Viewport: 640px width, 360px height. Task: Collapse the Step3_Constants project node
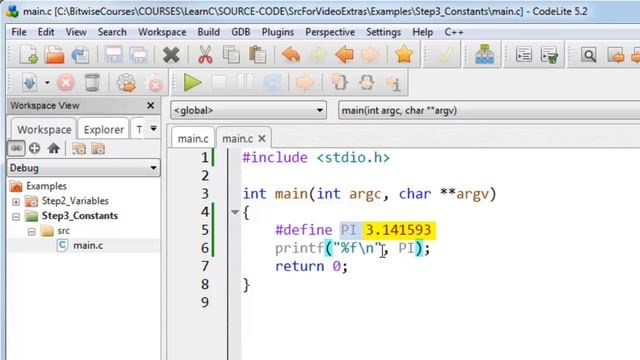[x=16, y=216]
